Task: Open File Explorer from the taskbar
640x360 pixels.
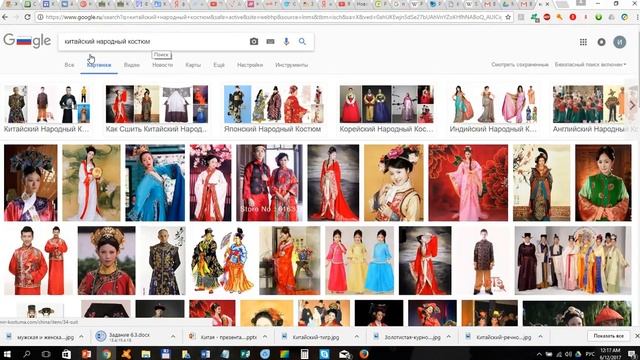Action: 146,354
